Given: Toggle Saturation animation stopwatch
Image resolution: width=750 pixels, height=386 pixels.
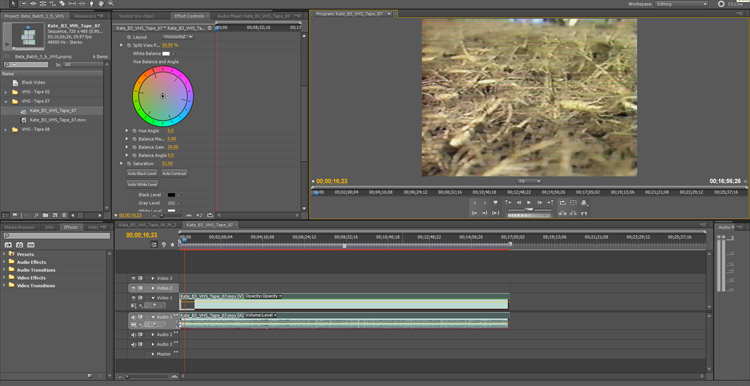Looking at the screenshot, I should click(x=129, y=164).
